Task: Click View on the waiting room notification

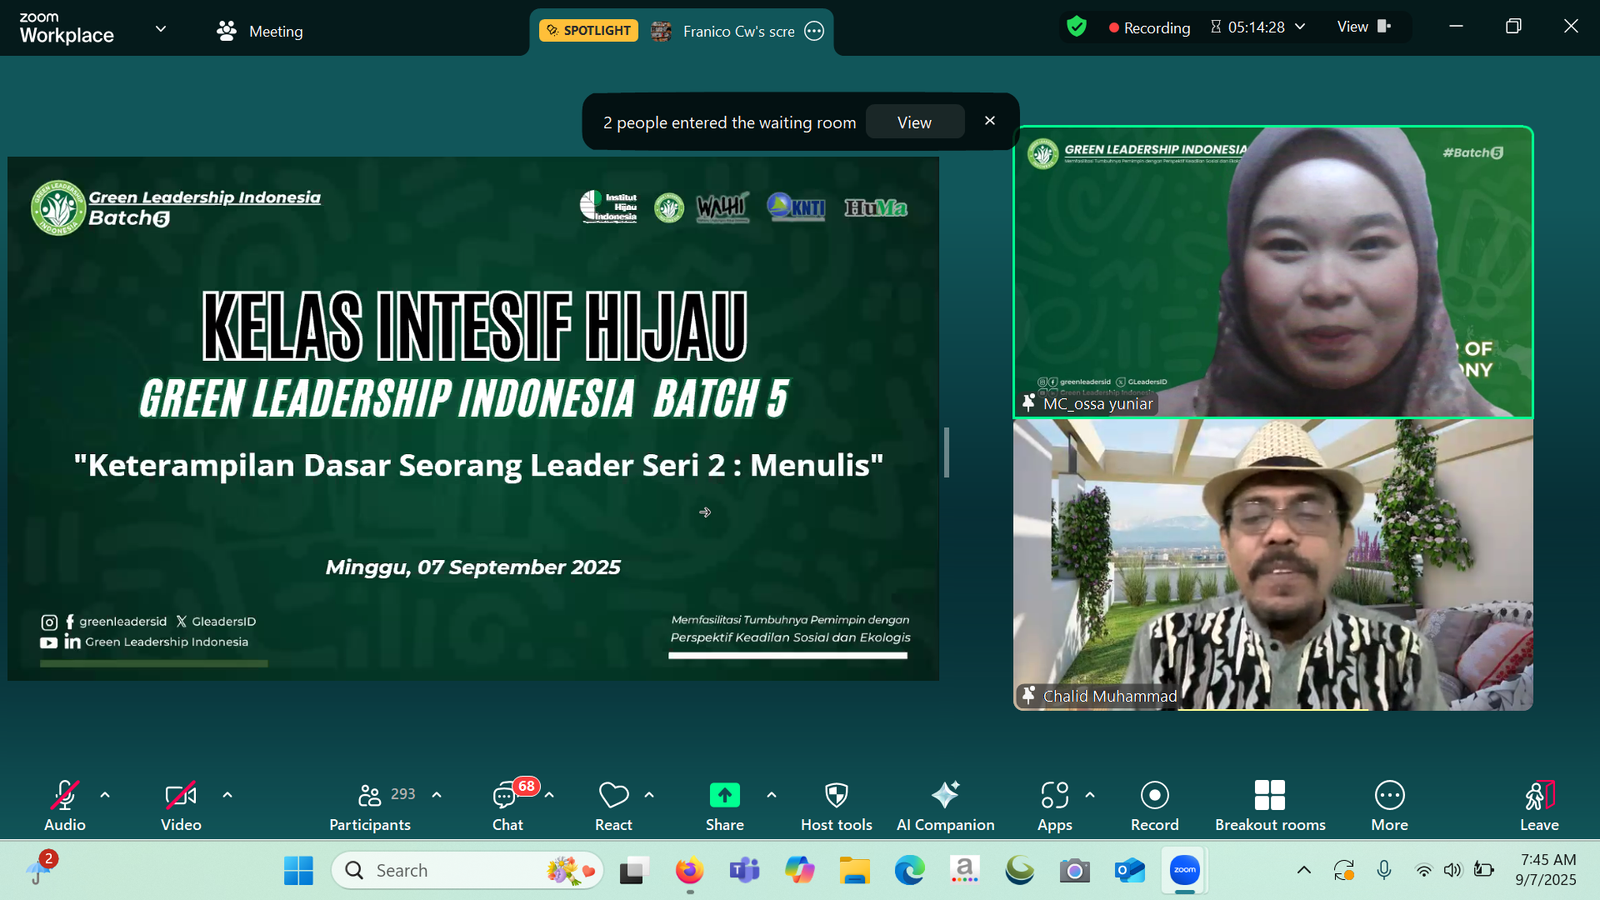Action: pos(914,122)
